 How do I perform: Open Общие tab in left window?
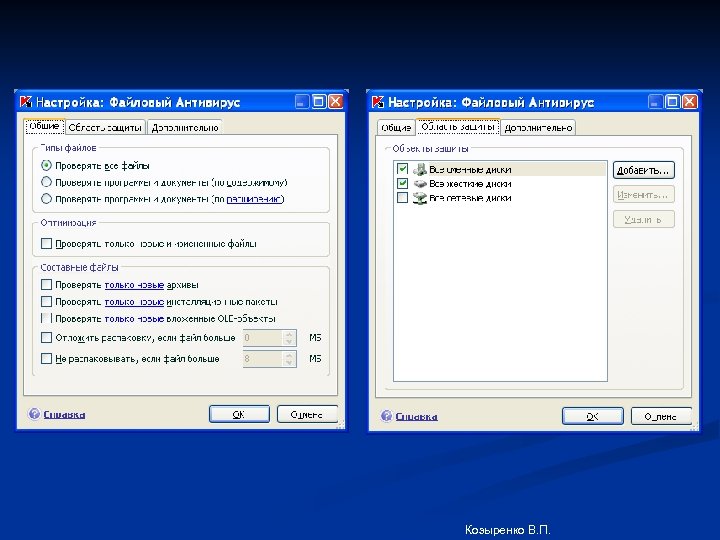44,126
